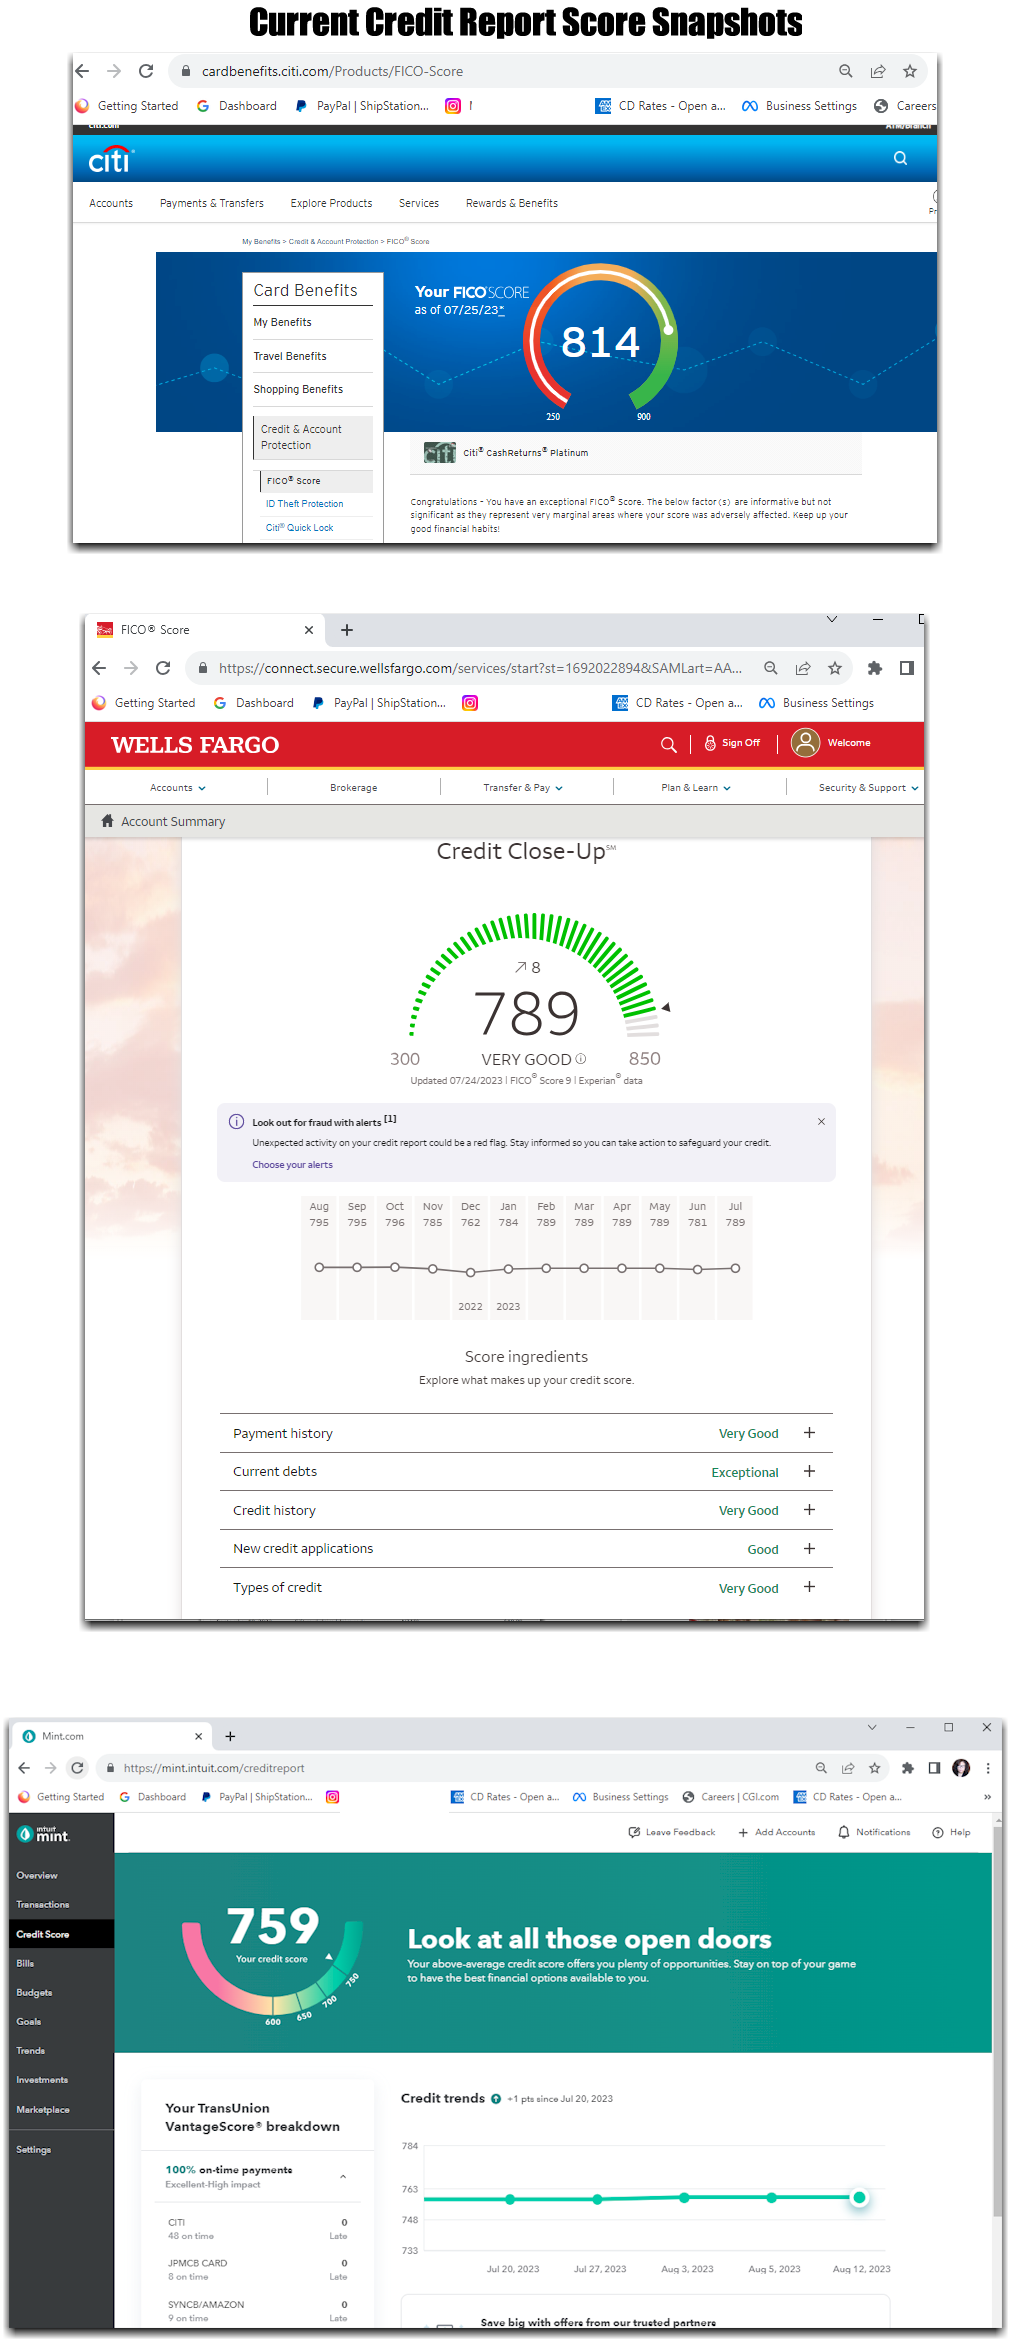Open Budgets in the Mint sidebar
Screen dimensions: 1009x2340
34,1992
